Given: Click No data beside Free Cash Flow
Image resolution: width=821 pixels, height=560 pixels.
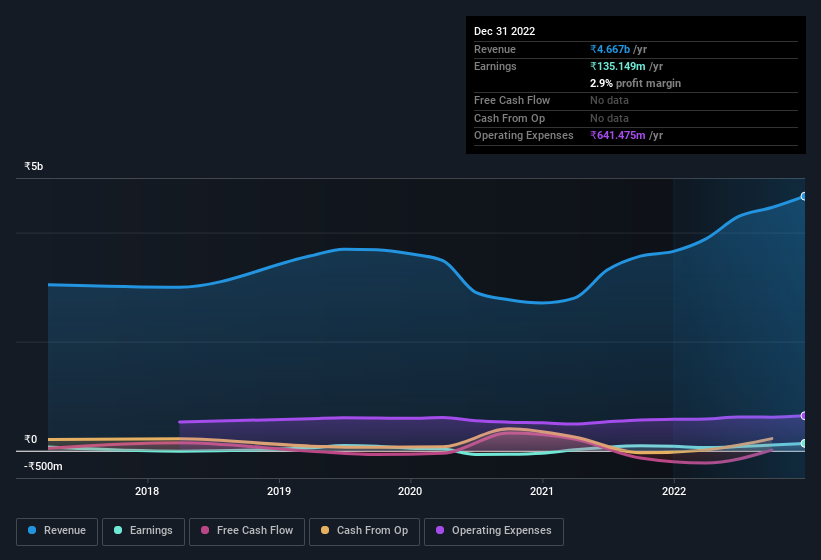Looking at the screenshot, I should [609, 100].
